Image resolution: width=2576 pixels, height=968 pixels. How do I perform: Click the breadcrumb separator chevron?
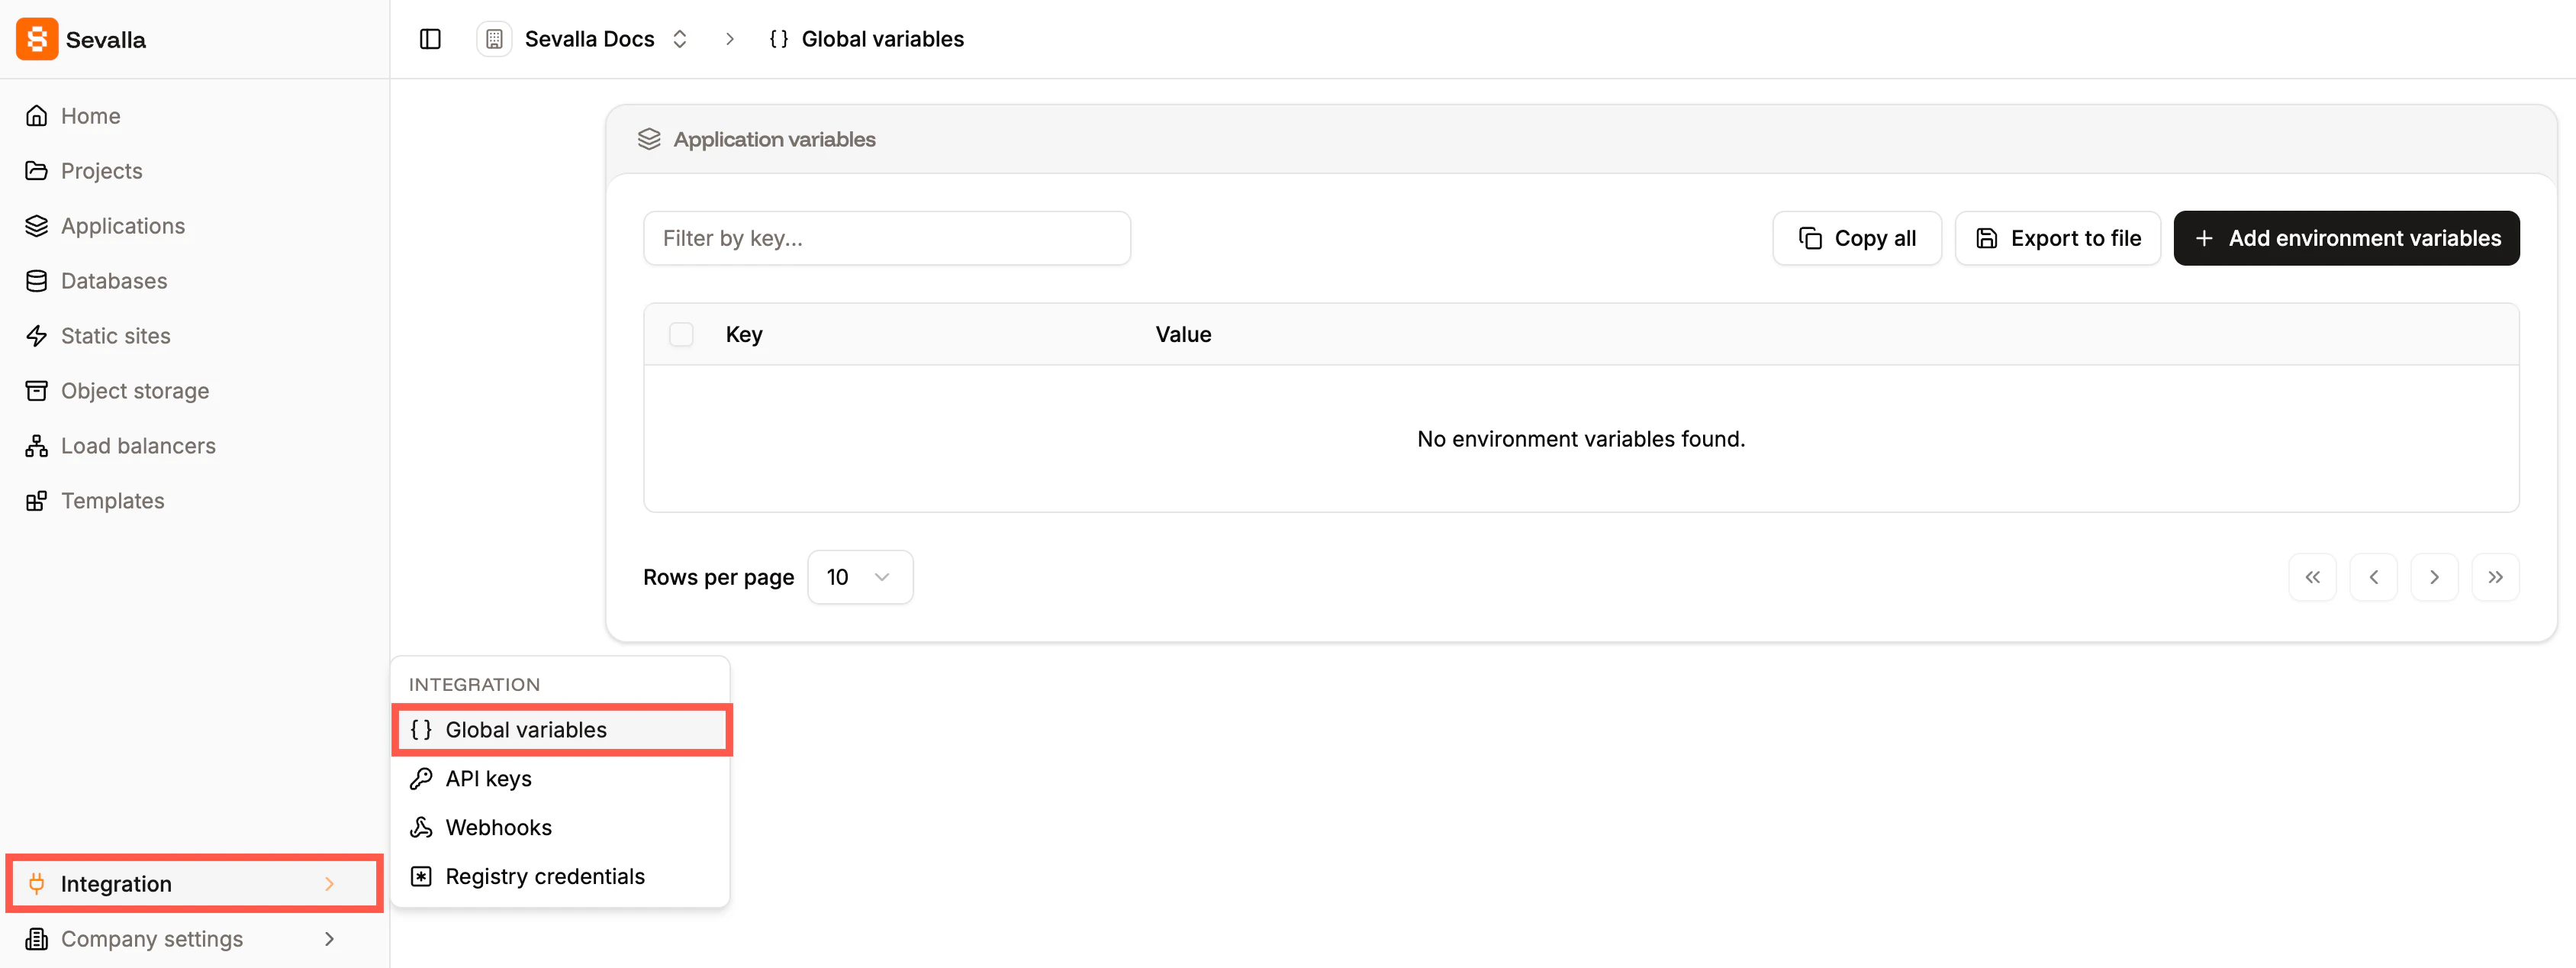[x=730, y=39]
